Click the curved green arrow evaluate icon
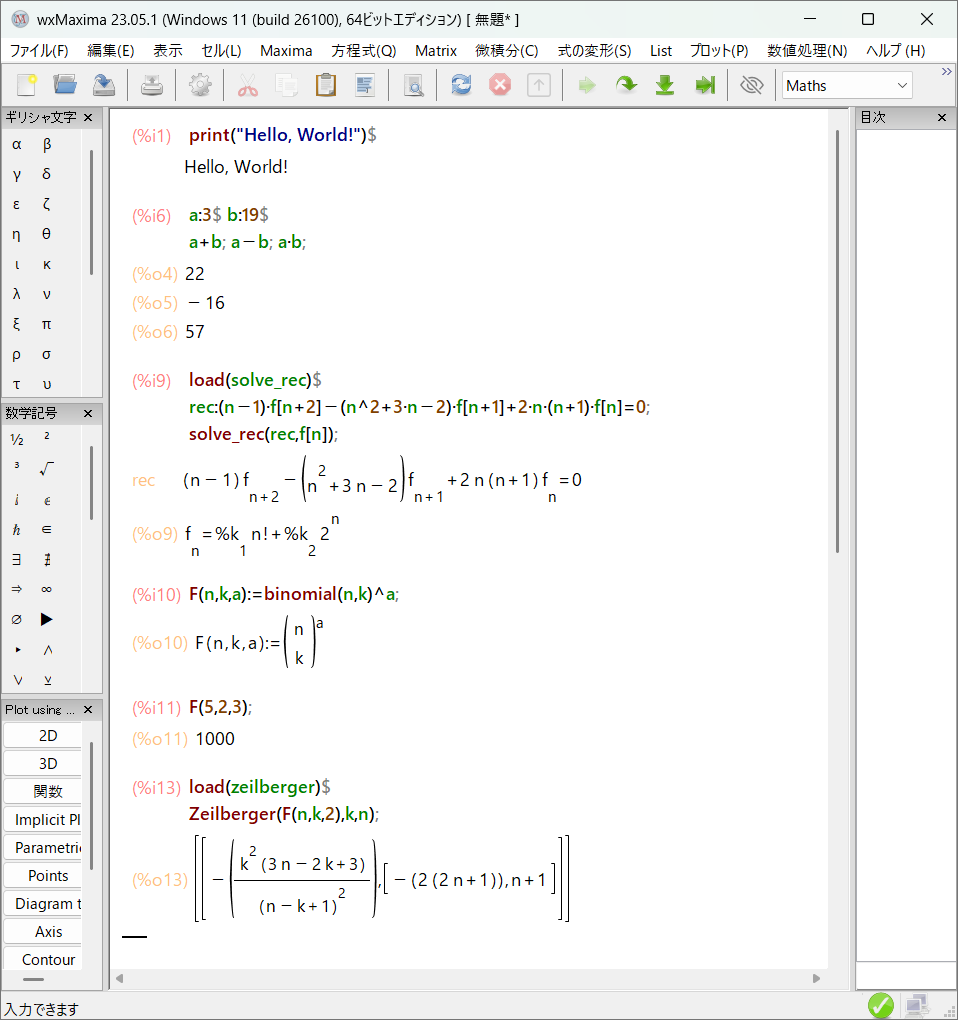This screenshot has height=1020, width=958. (x=626, y=85)
